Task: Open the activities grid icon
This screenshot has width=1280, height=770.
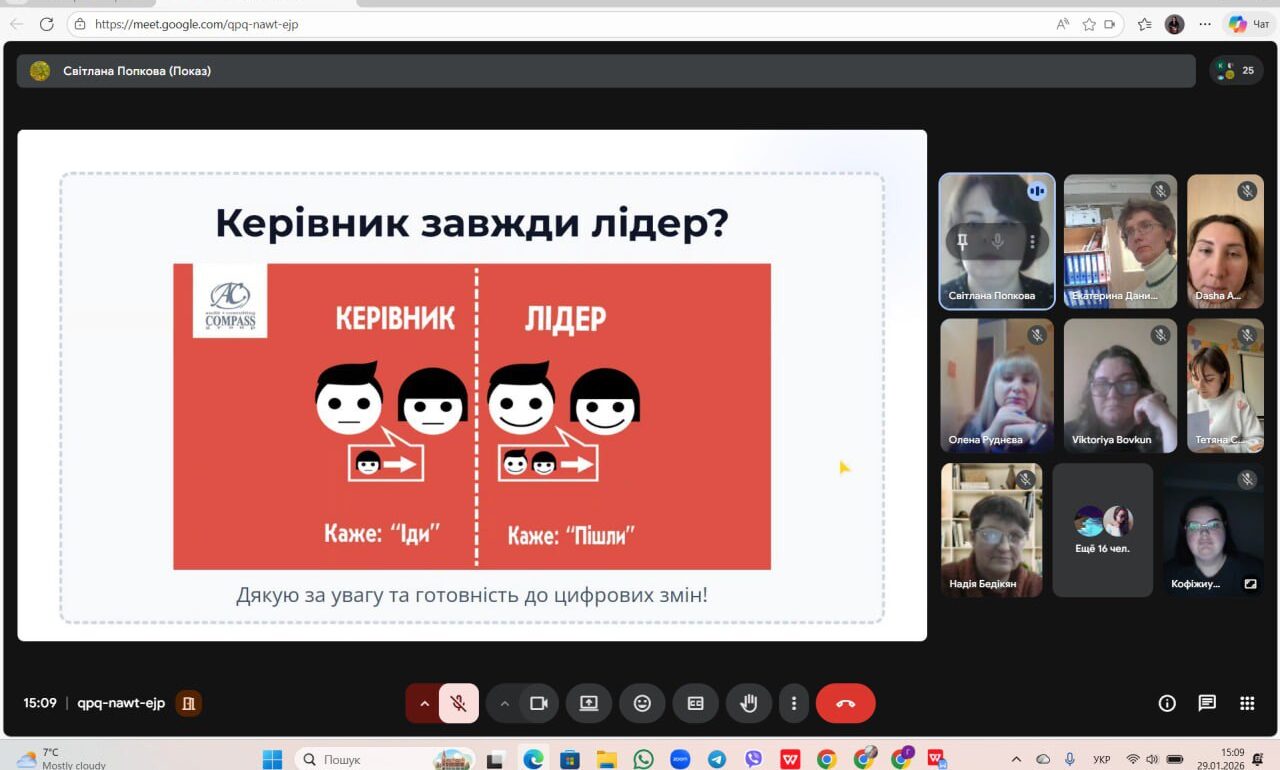Action: click(1247, 703)
